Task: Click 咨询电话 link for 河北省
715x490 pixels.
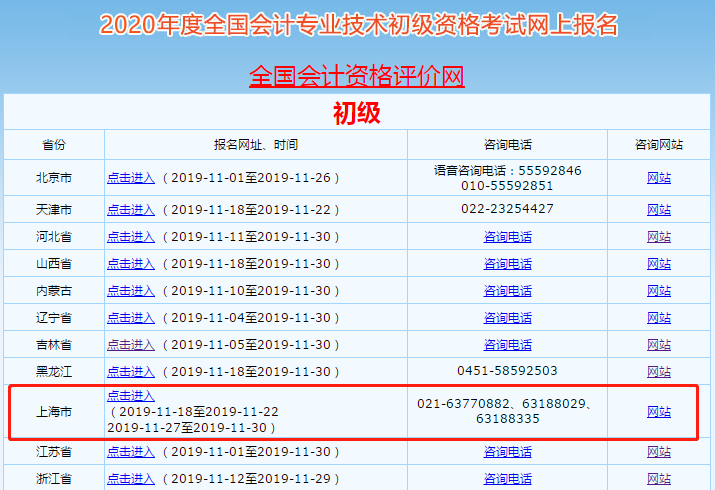Action: coord(508,237)
